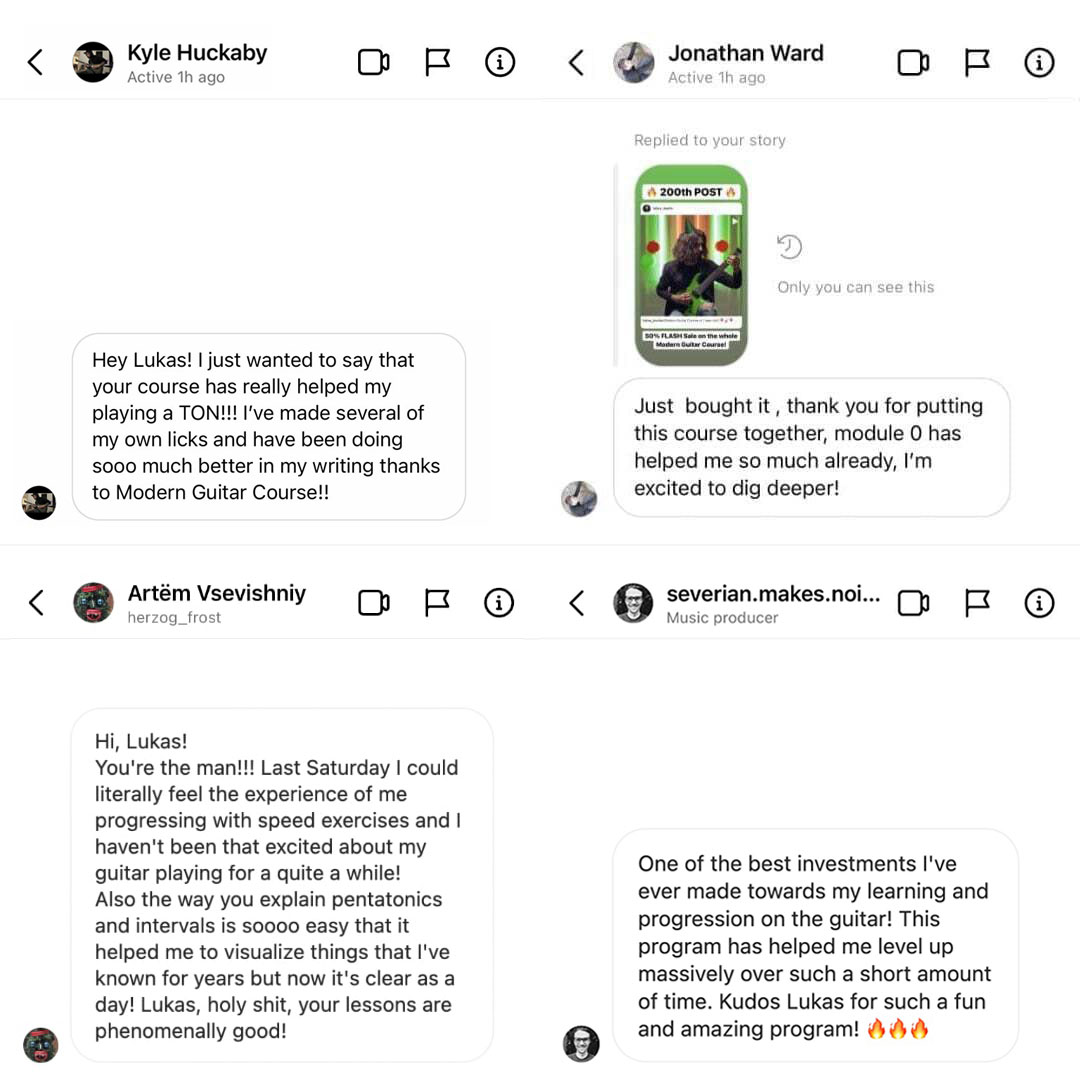Start video call with severian.makes.noi
Image resolution: width=1080 pixels, height=1080 pixels.
[x=913, y=603]
